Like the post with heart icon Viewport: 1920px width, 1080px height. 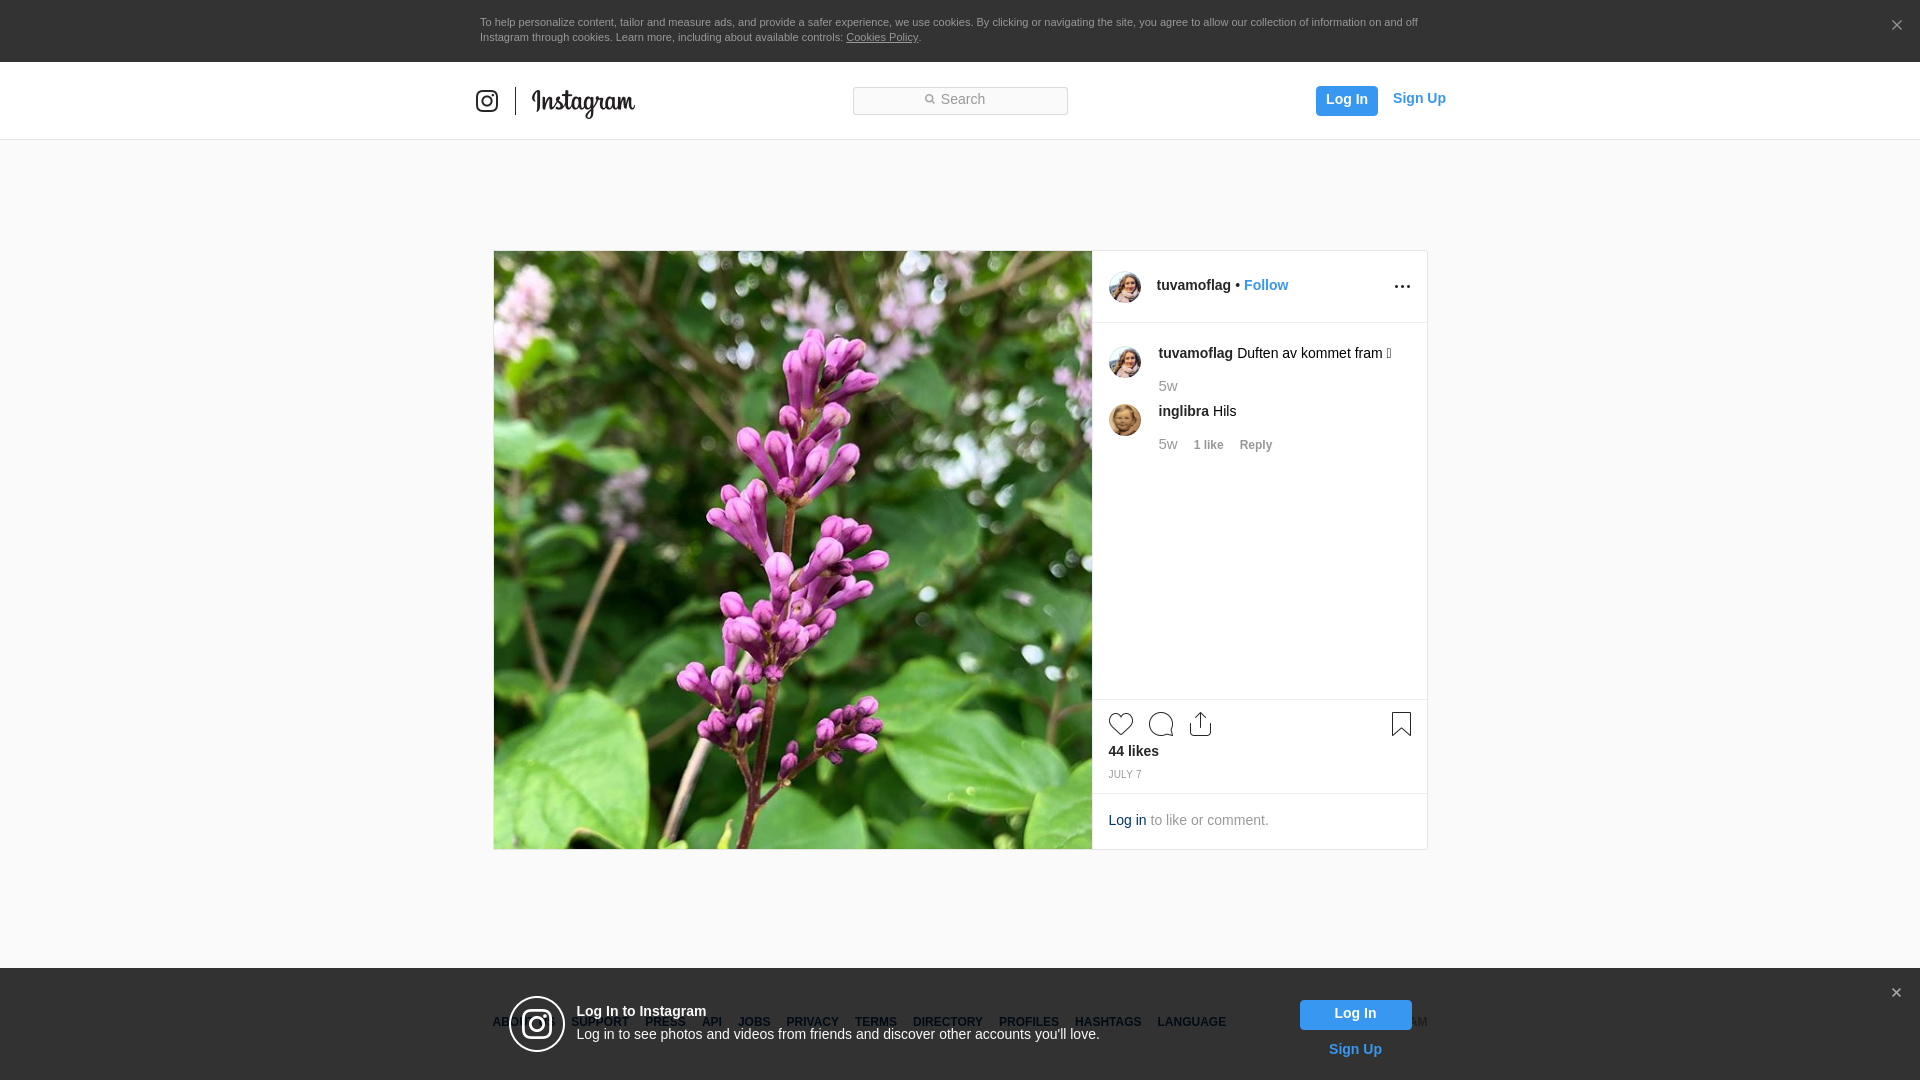coord(1120,724)
